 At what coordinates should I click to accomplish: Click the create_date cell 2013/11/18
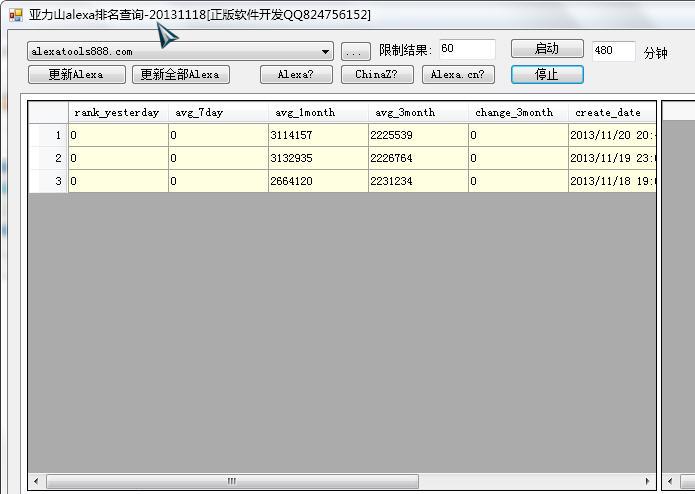click(612, 181)
